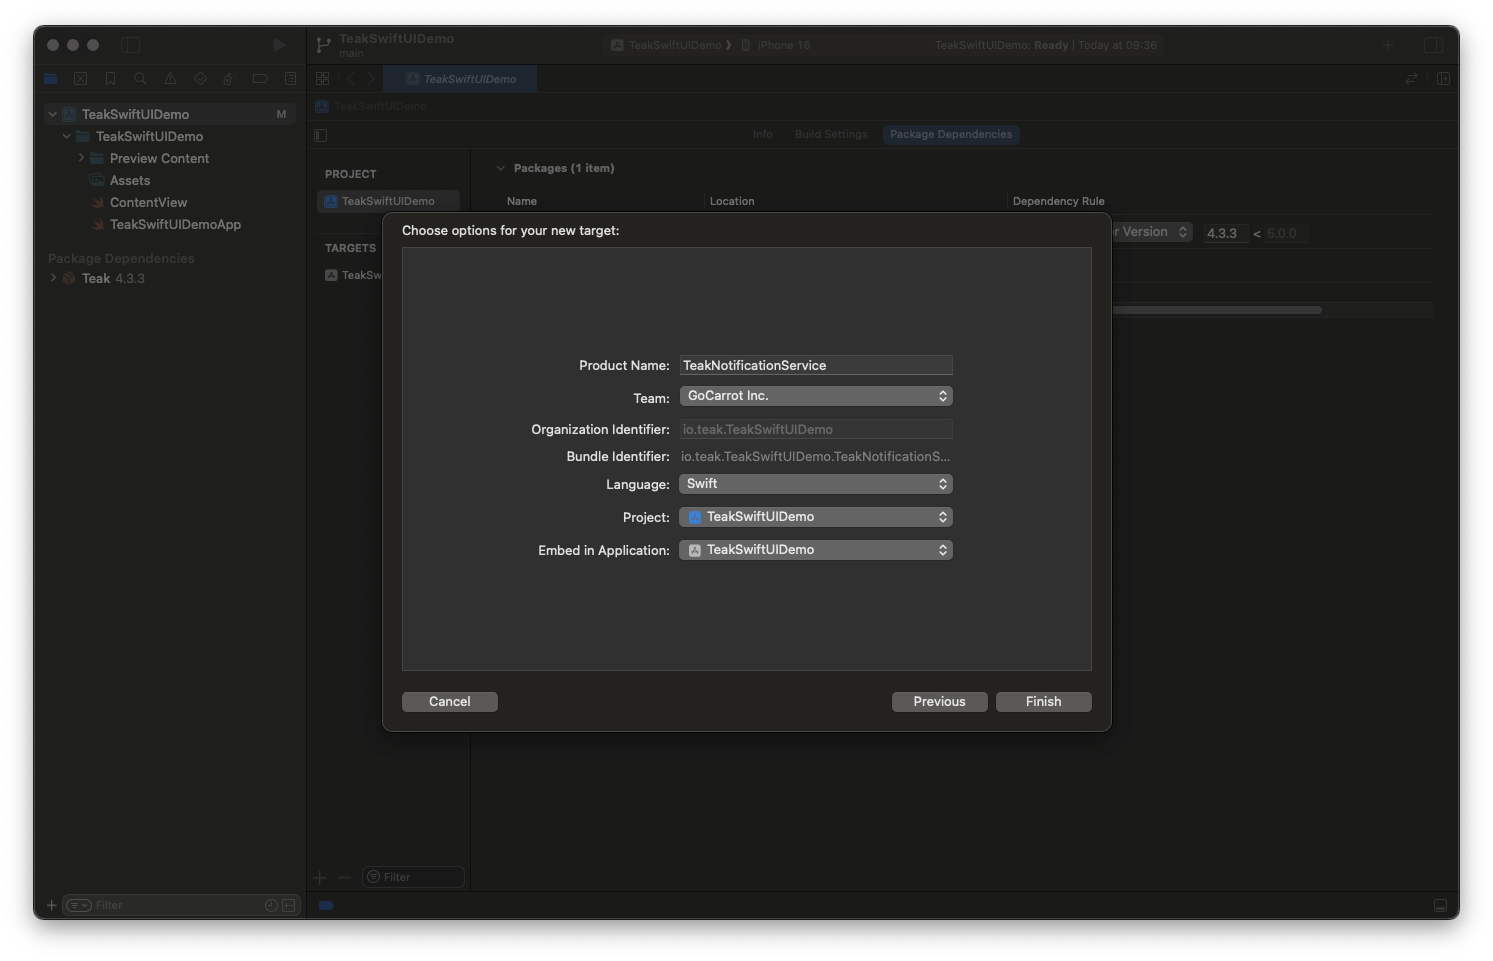
Task: Open the Breakpoint navigator icon
Action: click(x=260, y=79)
